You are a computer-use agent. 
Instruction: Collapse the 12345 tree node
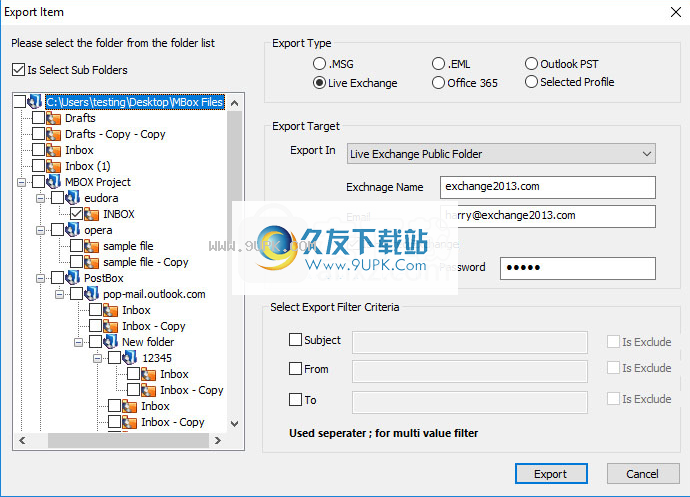click(x=97, y=358)
